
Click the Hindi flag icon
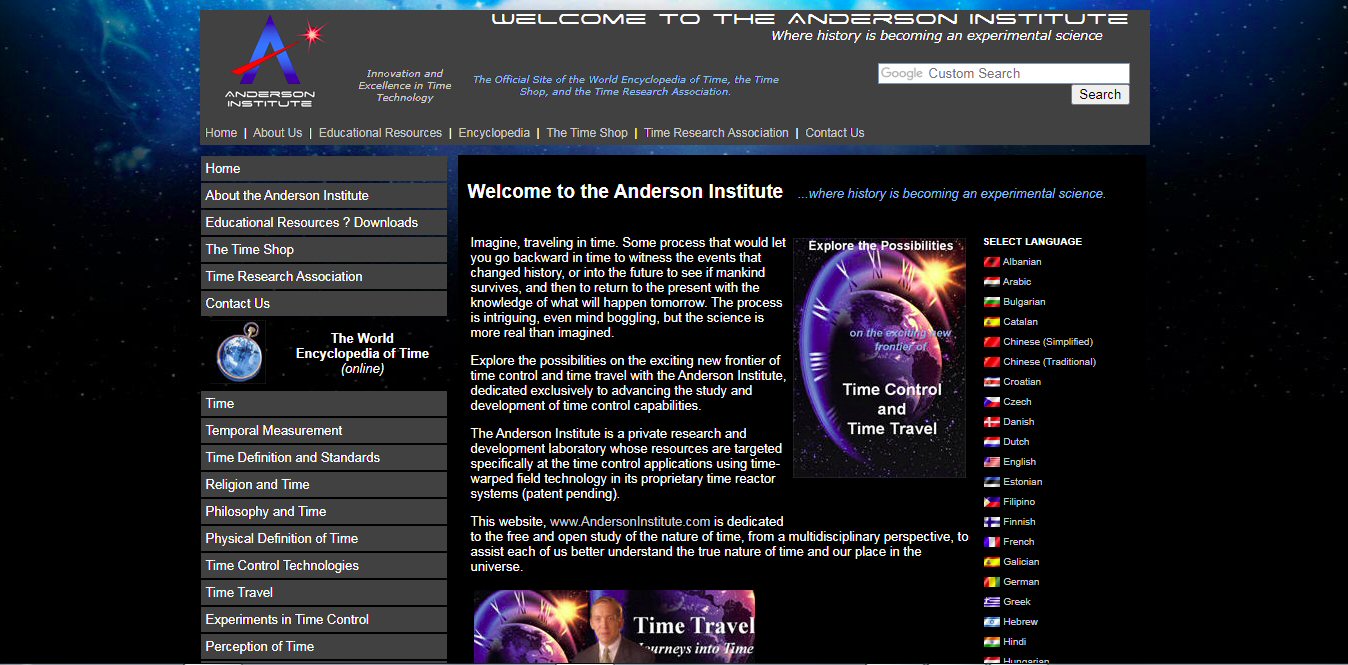click(992, 642)
